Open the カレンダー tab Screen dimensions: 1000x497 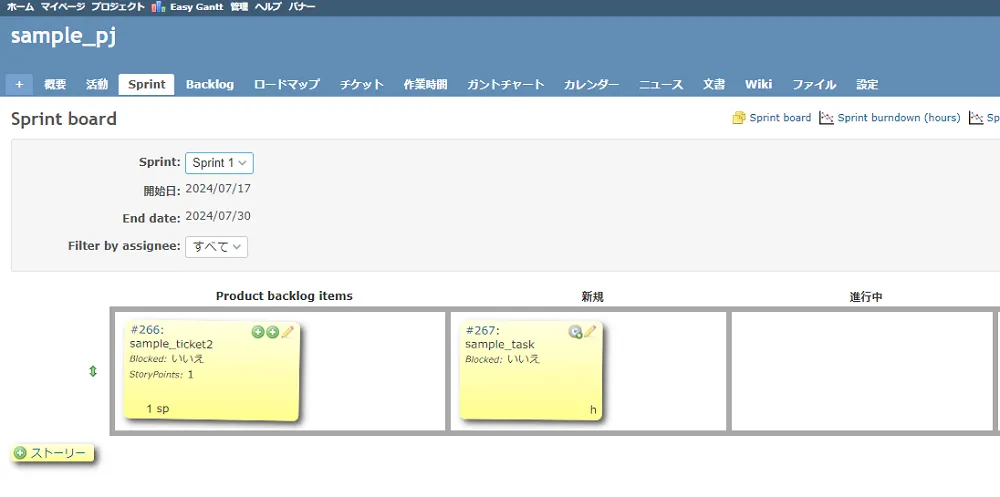[591, 84]
